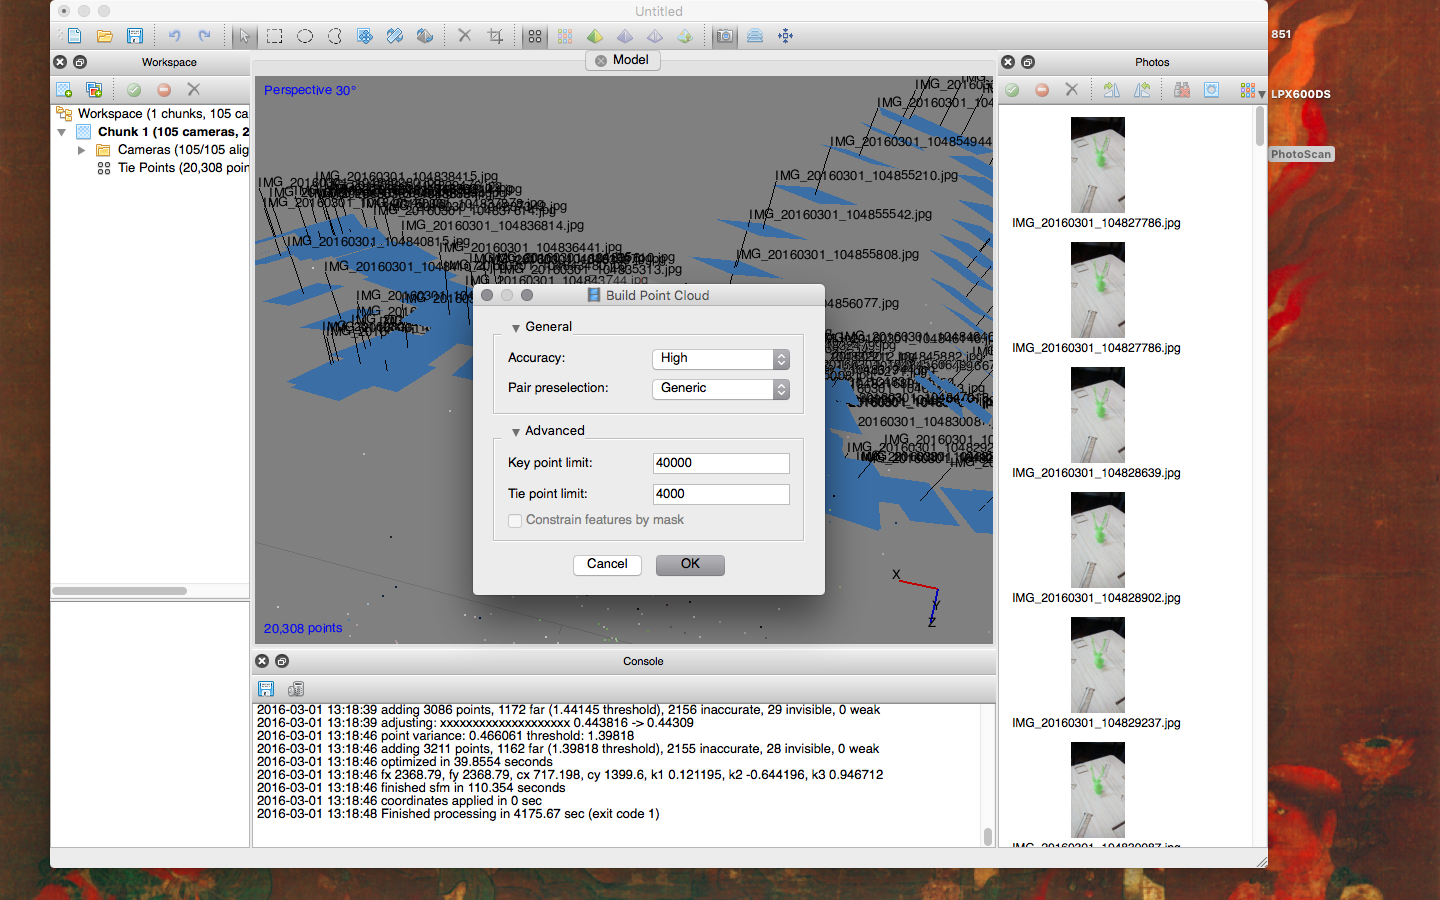Redo the last action
1440x900 pixels.
(205, 36)
